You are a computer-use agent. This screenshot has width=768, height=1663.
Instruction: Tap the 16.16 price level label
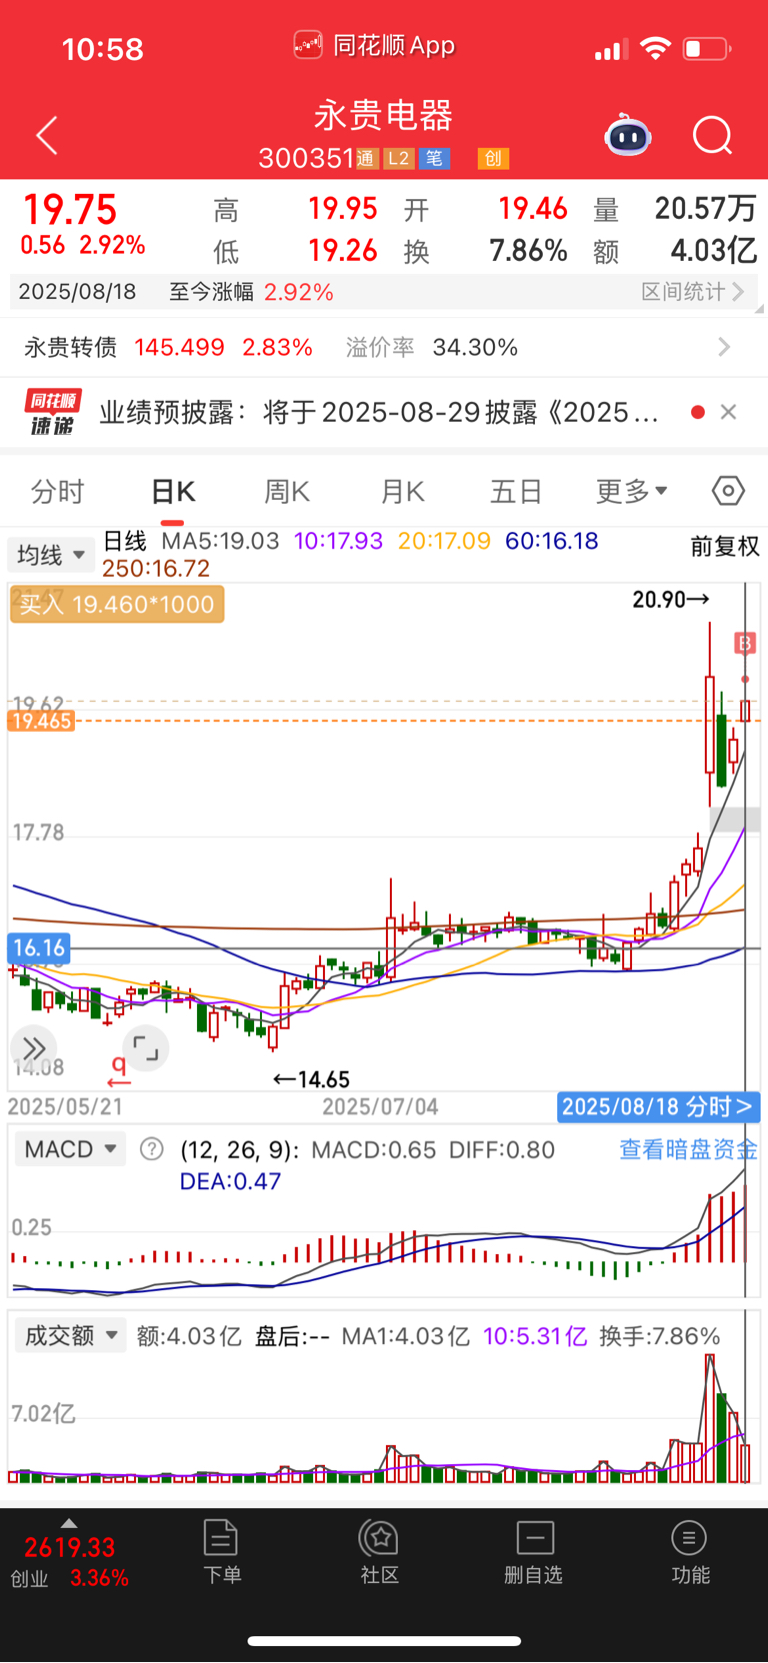pos(39,947)
